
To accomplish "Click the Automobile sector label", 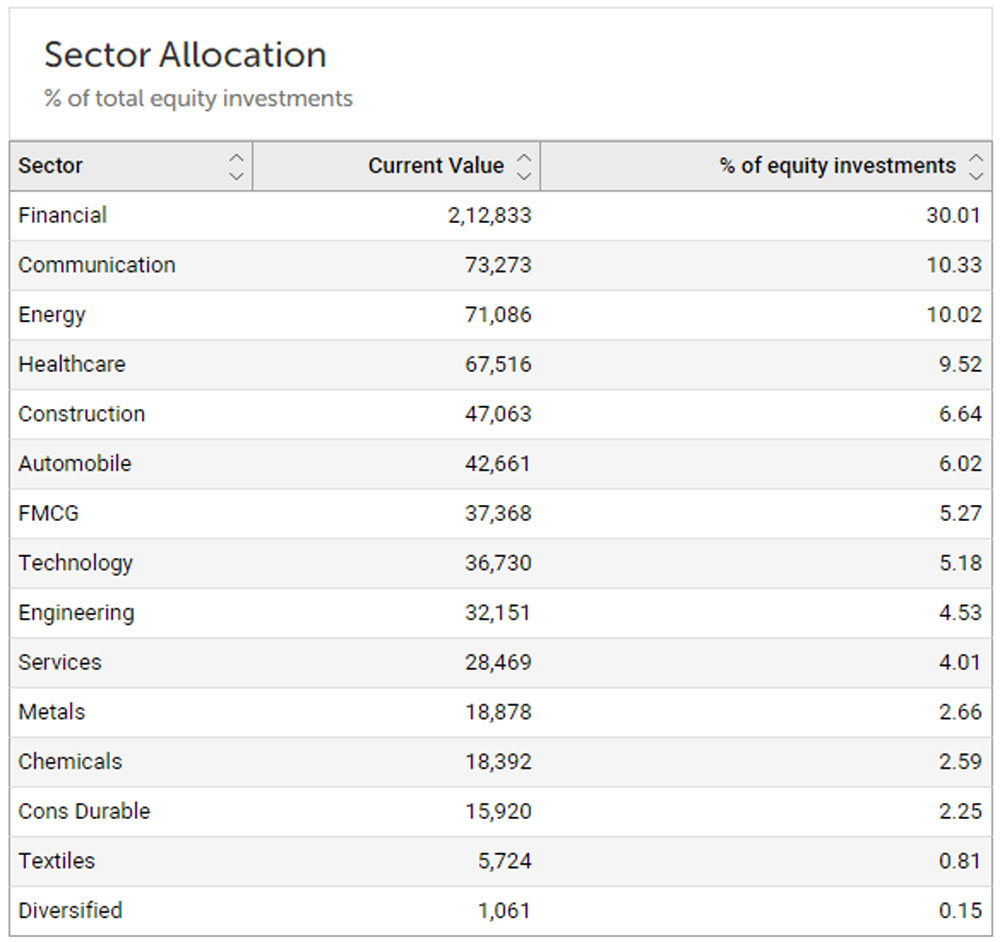I will (75, 464).
